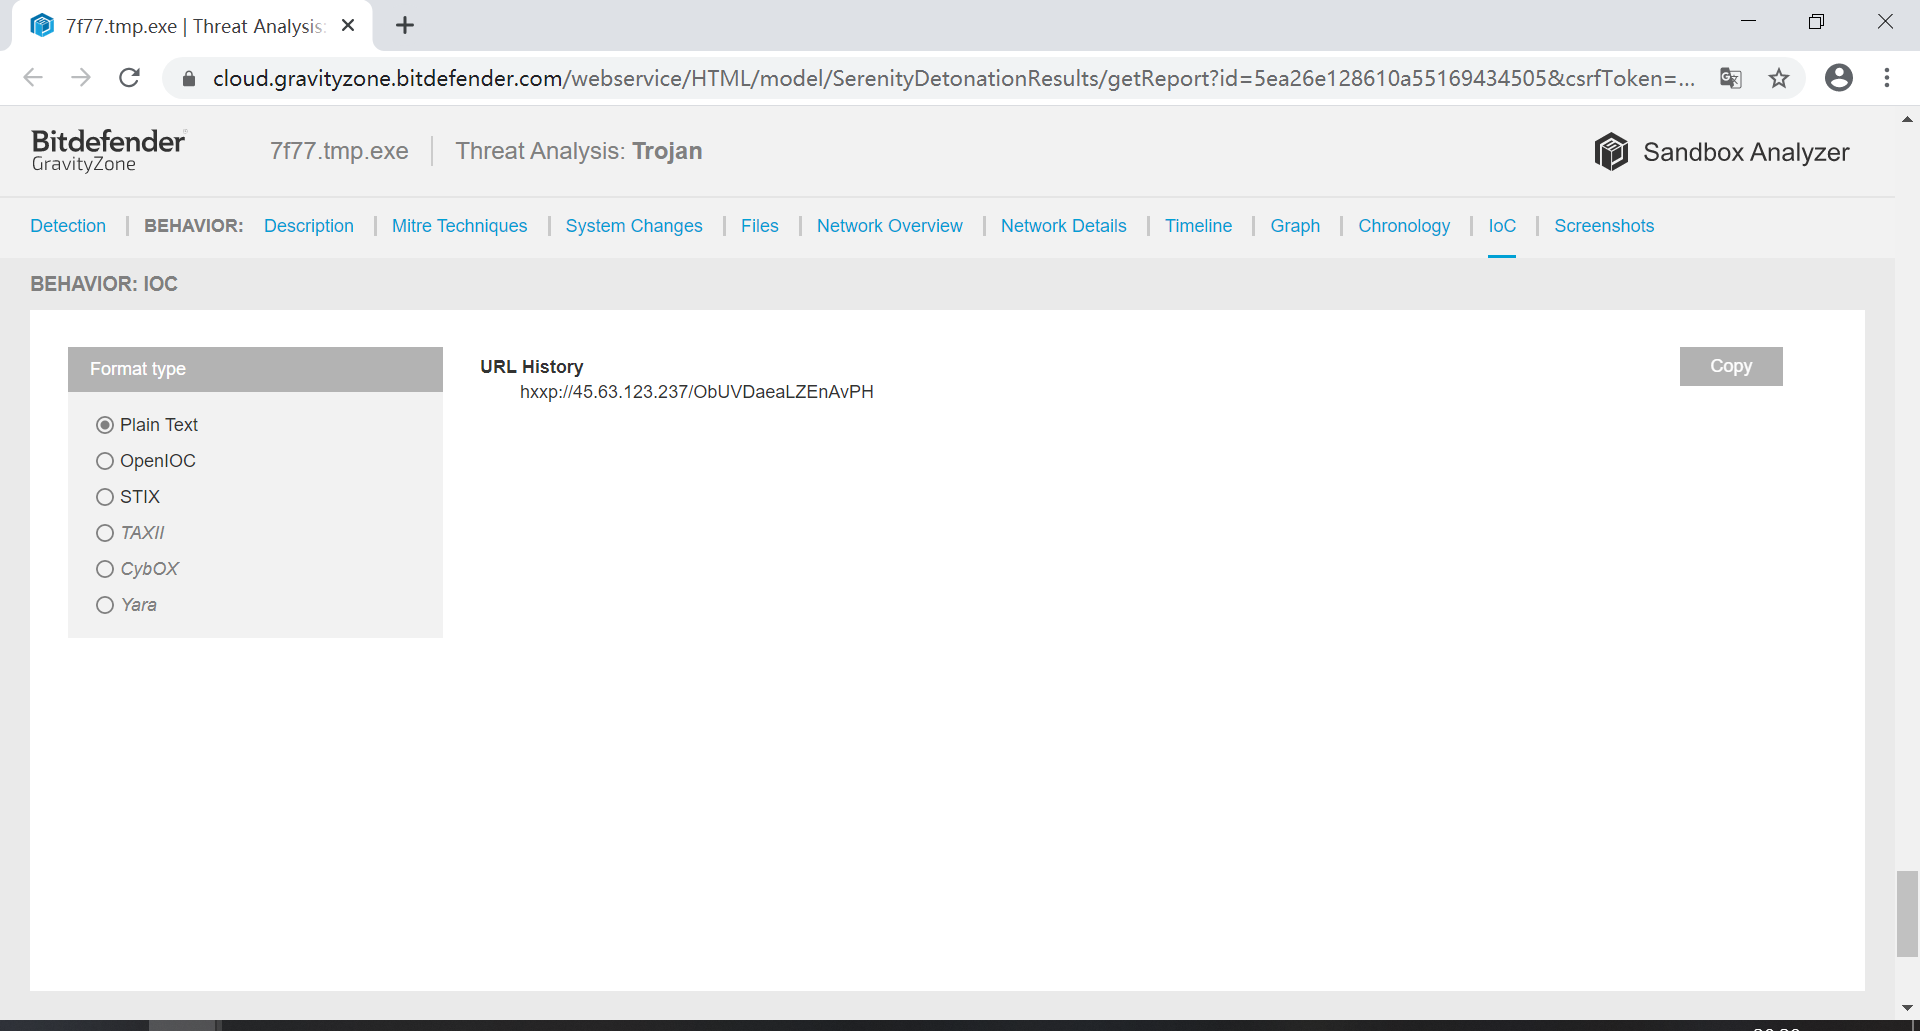Click the active IoC tab
This screenshot has width=1920, height=1031.
click(1502, 226)
